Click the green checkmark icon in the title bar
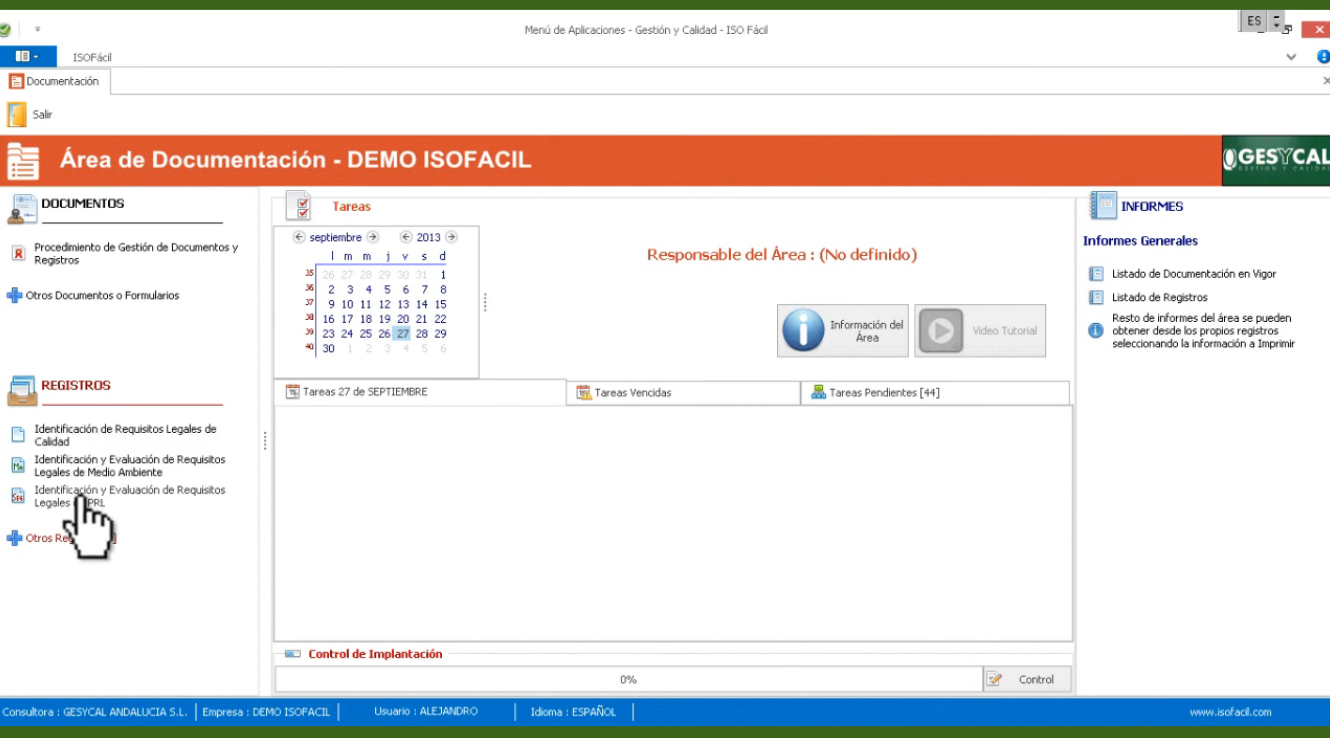 tap(5, 30)
